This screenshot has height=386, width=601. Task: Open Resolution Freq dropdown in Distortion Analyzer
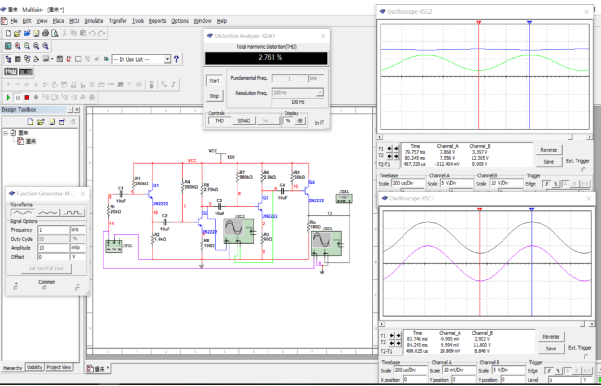tap(320, 92)
